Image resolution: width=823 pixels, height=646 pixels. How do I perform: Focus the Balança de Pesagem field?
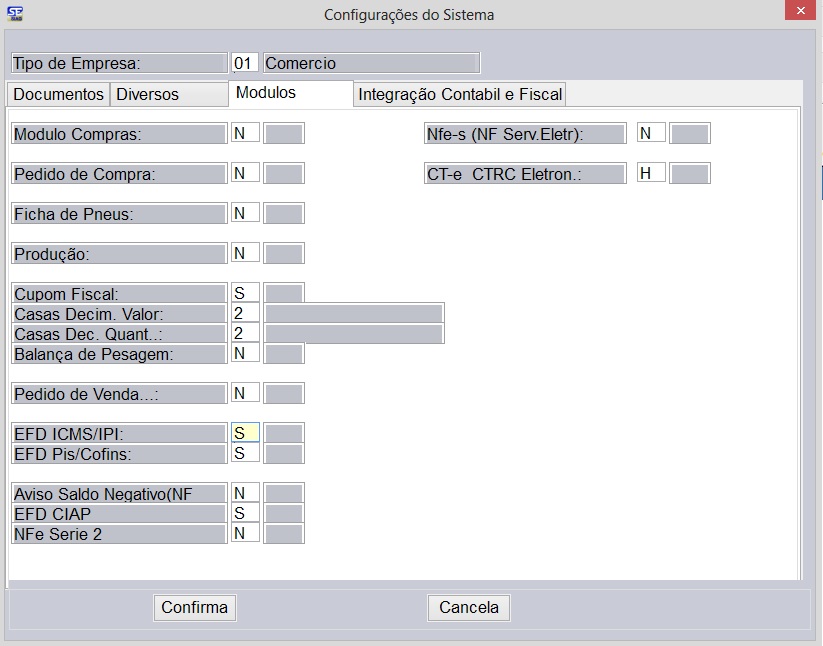click(245, 353)
